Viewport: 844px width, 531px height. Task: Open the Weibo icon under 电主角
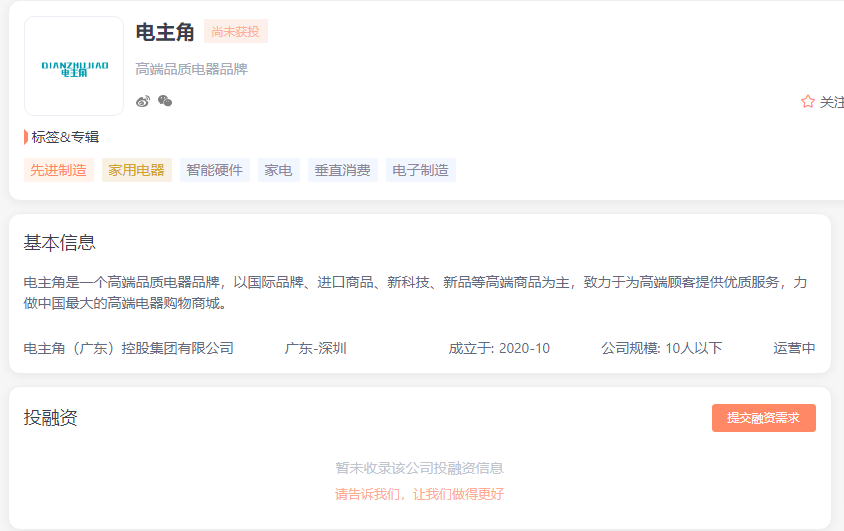click(x=143, y=101)
